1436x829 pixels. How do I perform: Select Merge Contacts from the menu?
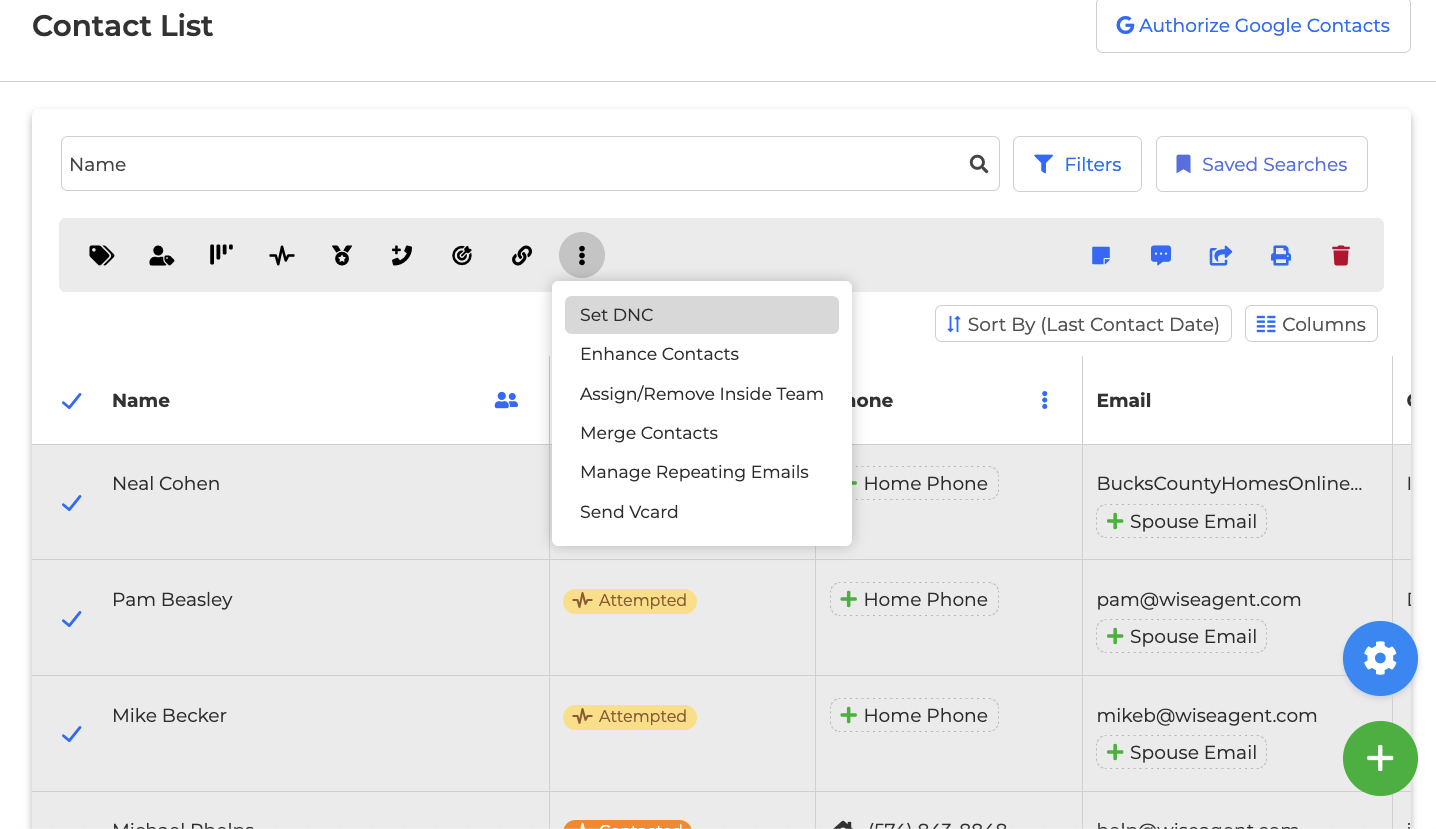pyautogui.click(x=702, y=433)
